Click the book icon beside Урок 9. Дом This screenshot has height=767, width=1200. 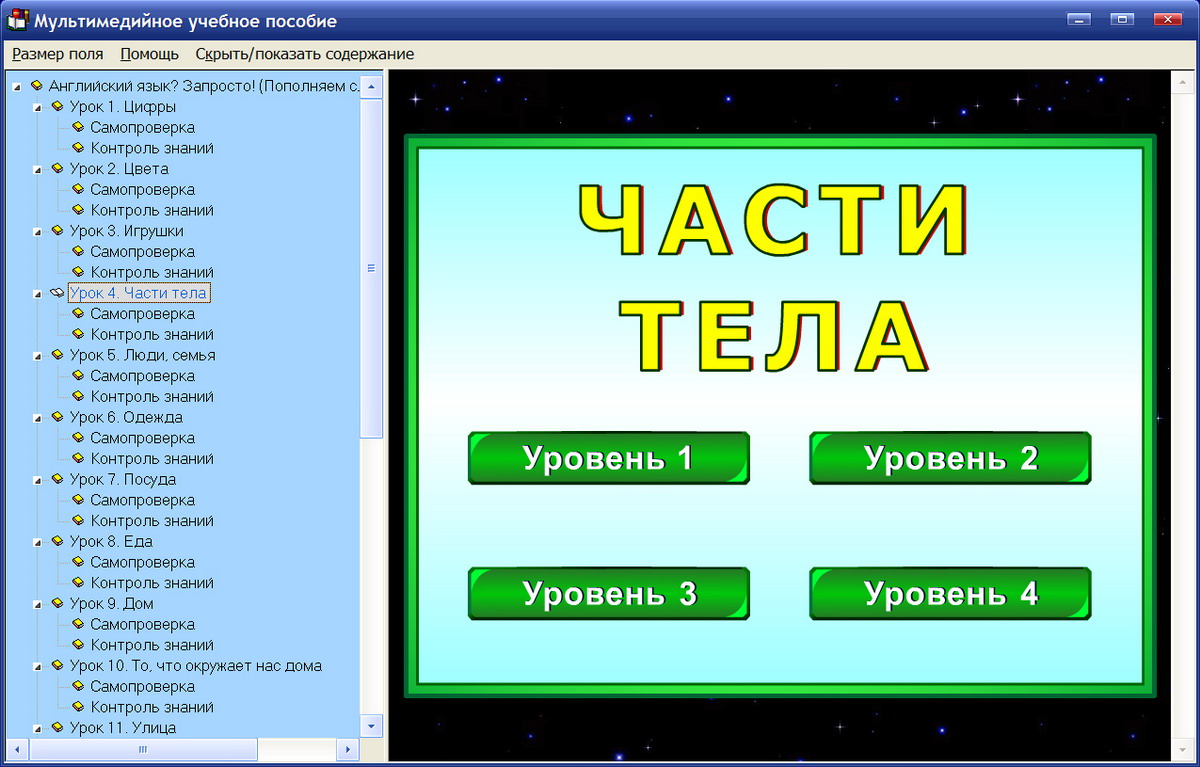(x=57, y=603)
